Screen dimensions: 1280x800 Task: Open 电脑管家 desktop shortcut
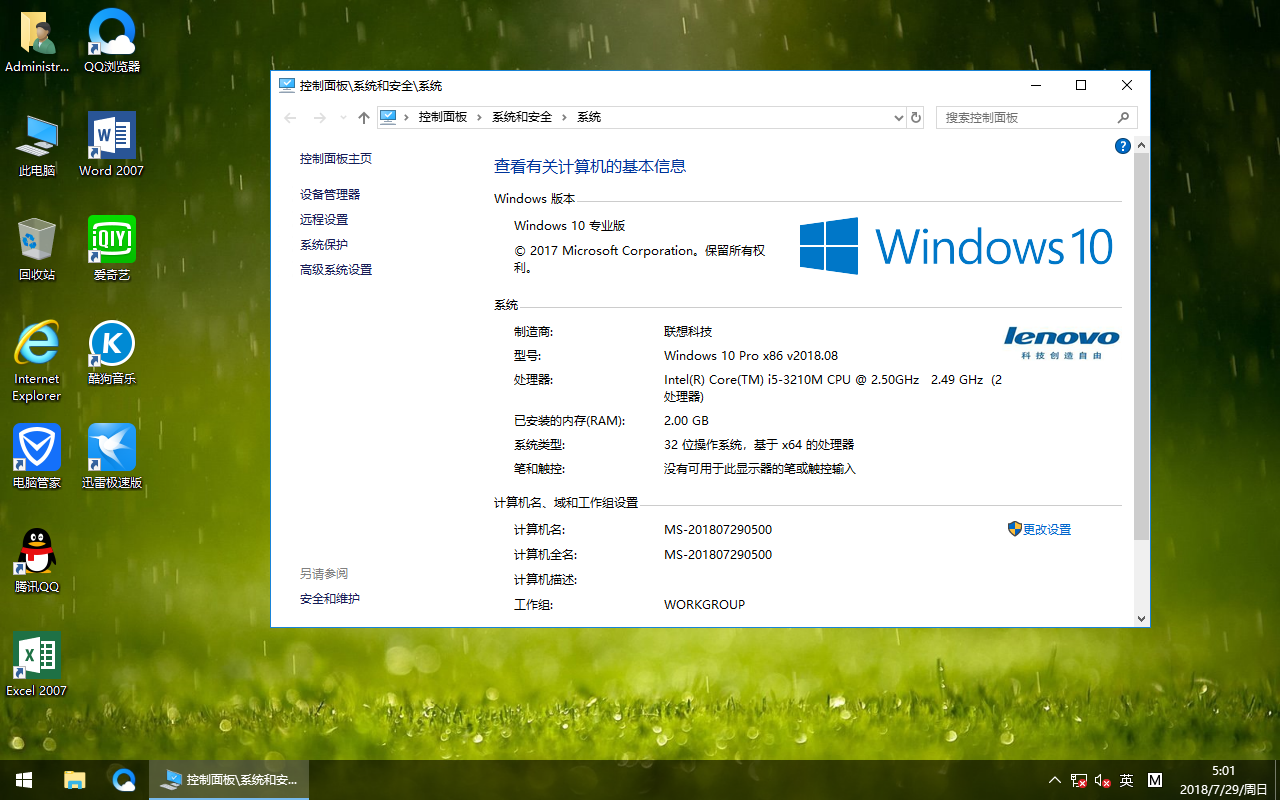pos(37,458)
